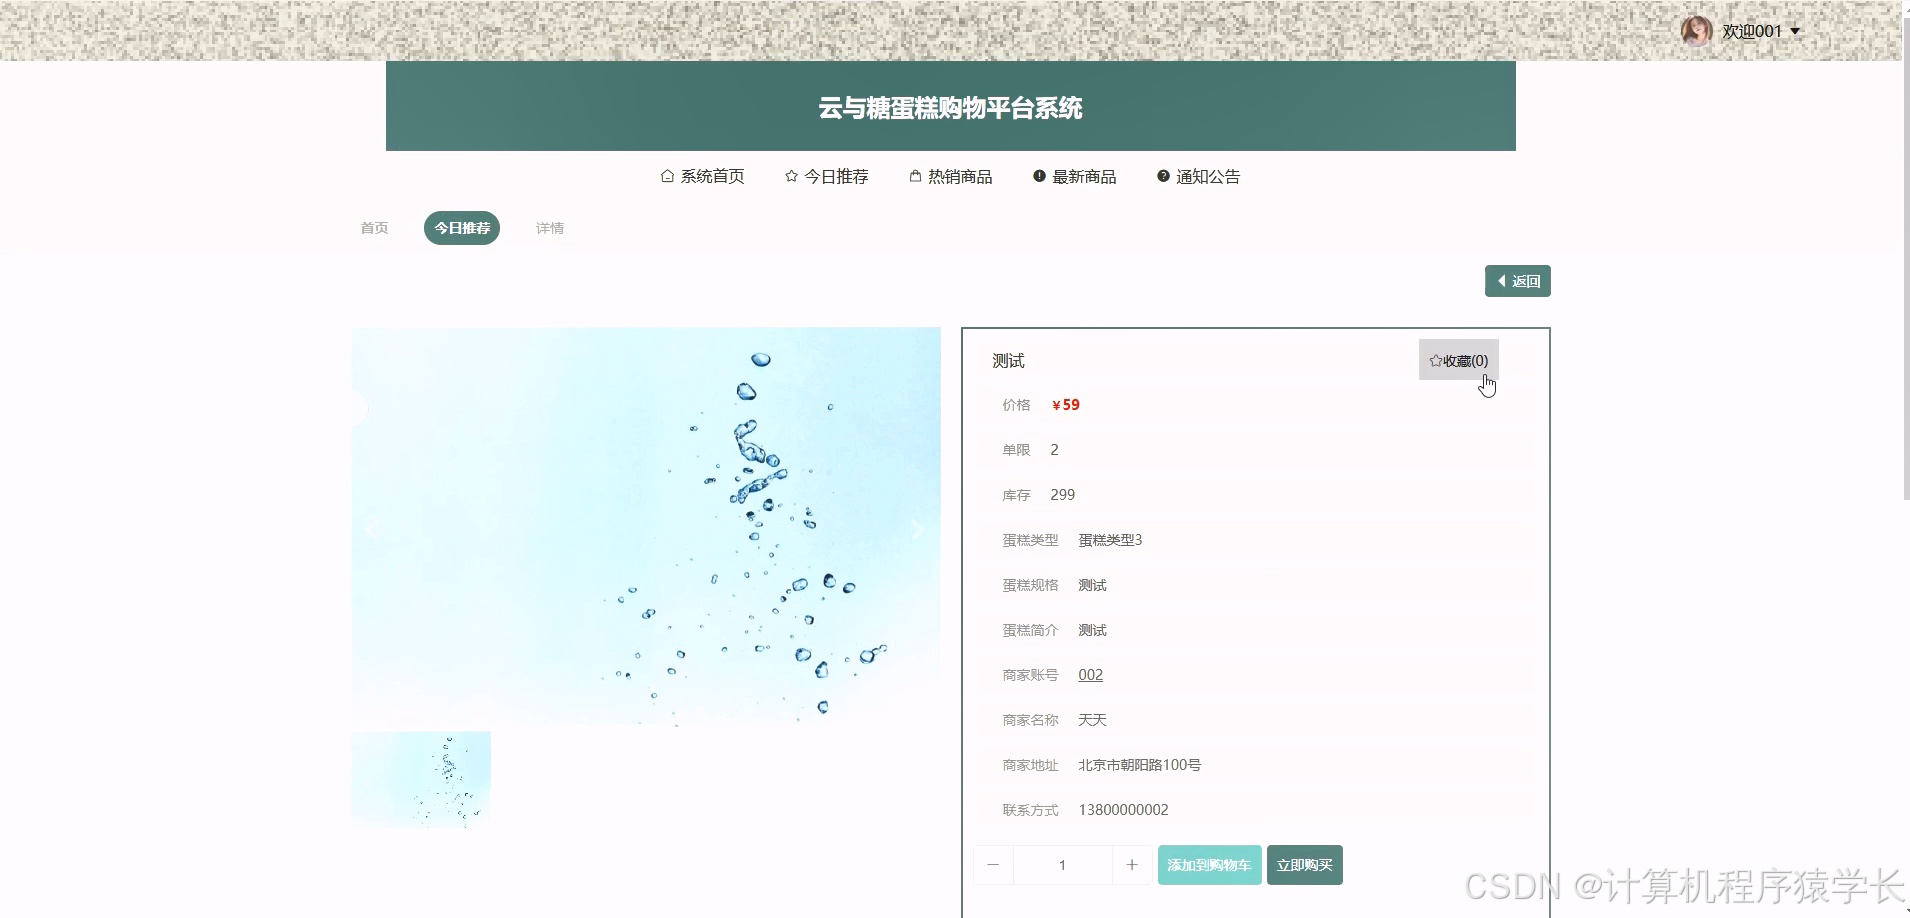Open merchant account link 002
Viewport: 1910px width, 918px height.
coord(1090,674)
